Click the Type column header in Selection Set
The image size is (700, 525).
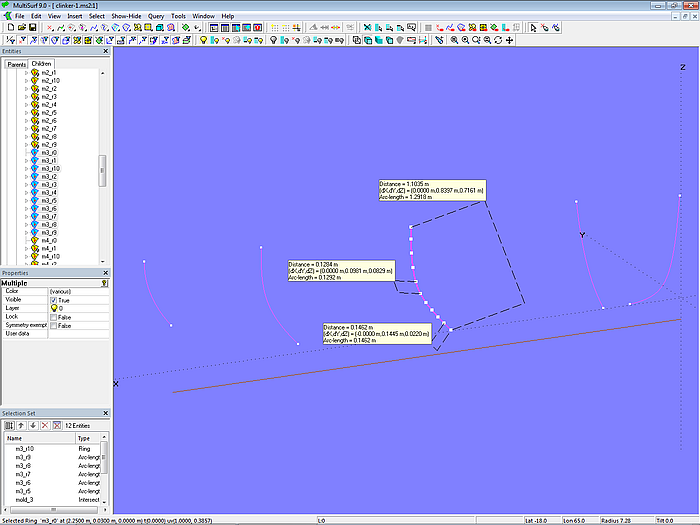click(84, 438)
